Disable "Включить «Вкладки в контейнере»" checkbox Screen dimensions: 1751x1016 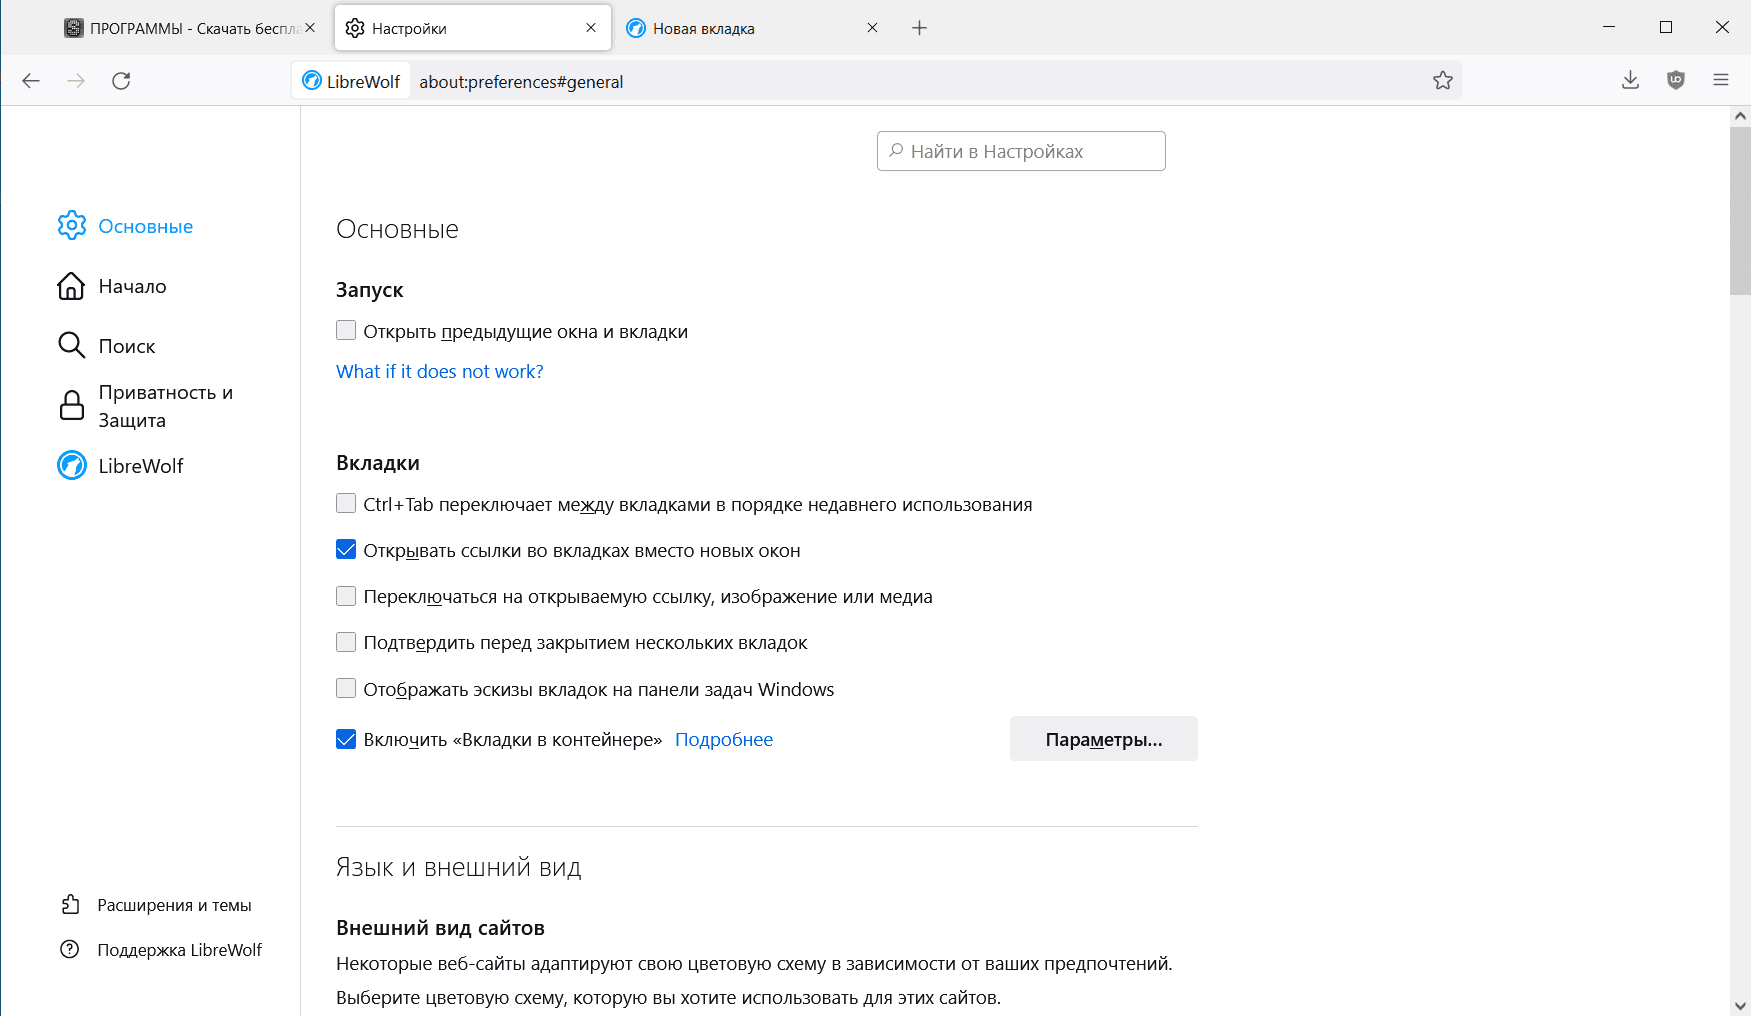point(346,740)
